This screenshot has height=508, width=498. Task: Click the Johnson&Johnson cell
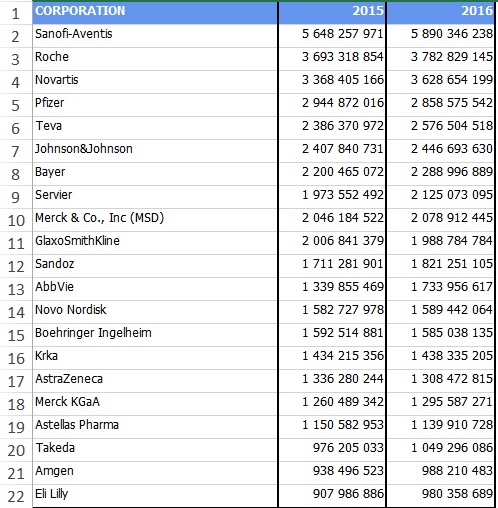click(x=155, y=151)
